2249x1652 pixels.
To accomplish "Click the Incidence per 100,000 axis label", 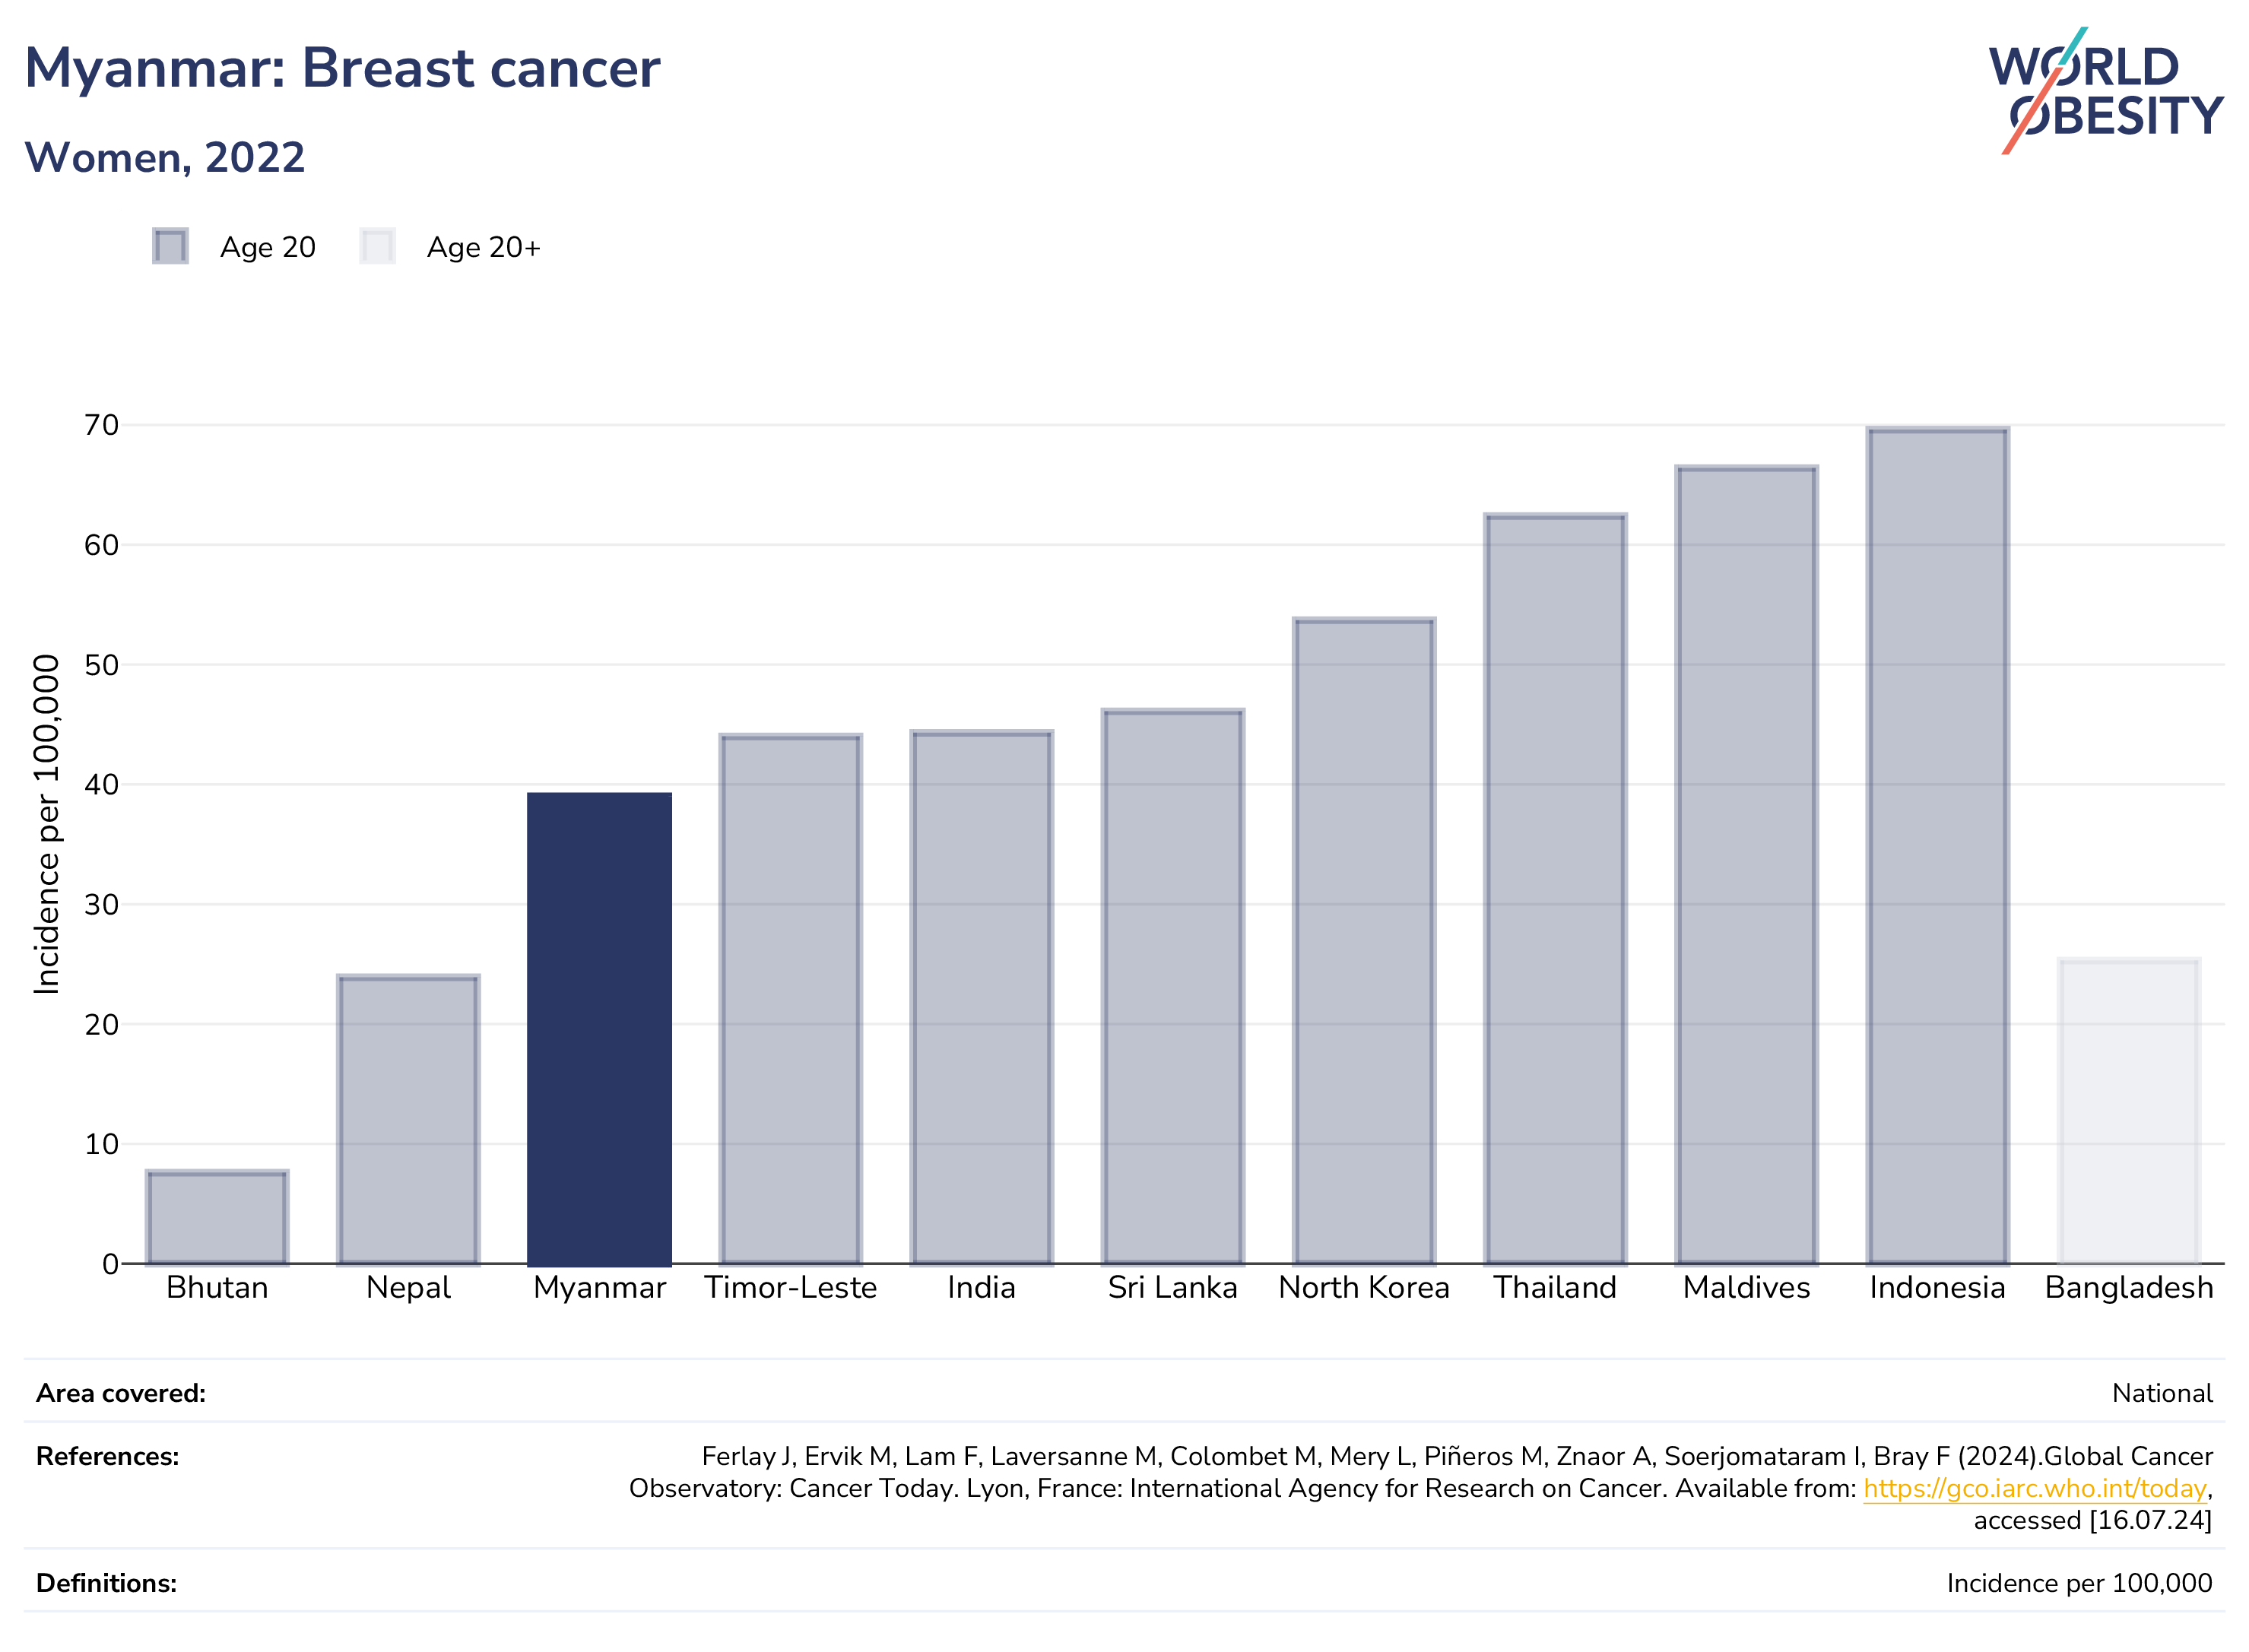I will tap(46, 824).
